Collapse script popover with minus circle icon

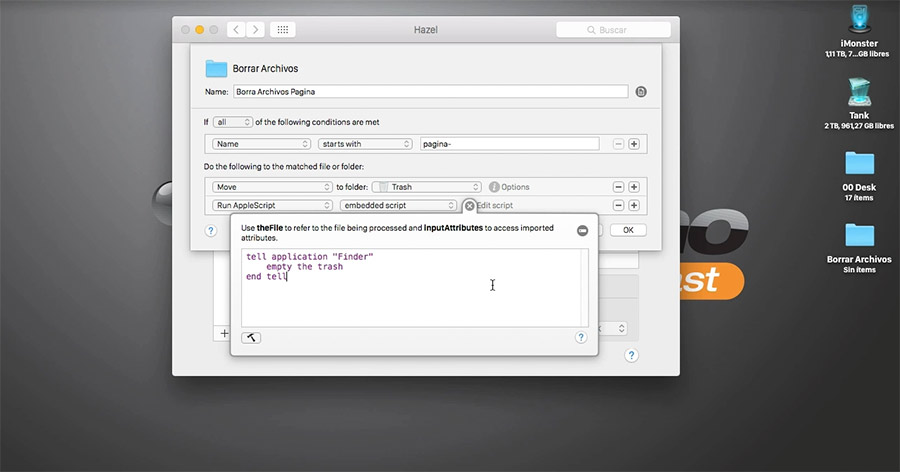pyautogui.click(x=583, y=231)
